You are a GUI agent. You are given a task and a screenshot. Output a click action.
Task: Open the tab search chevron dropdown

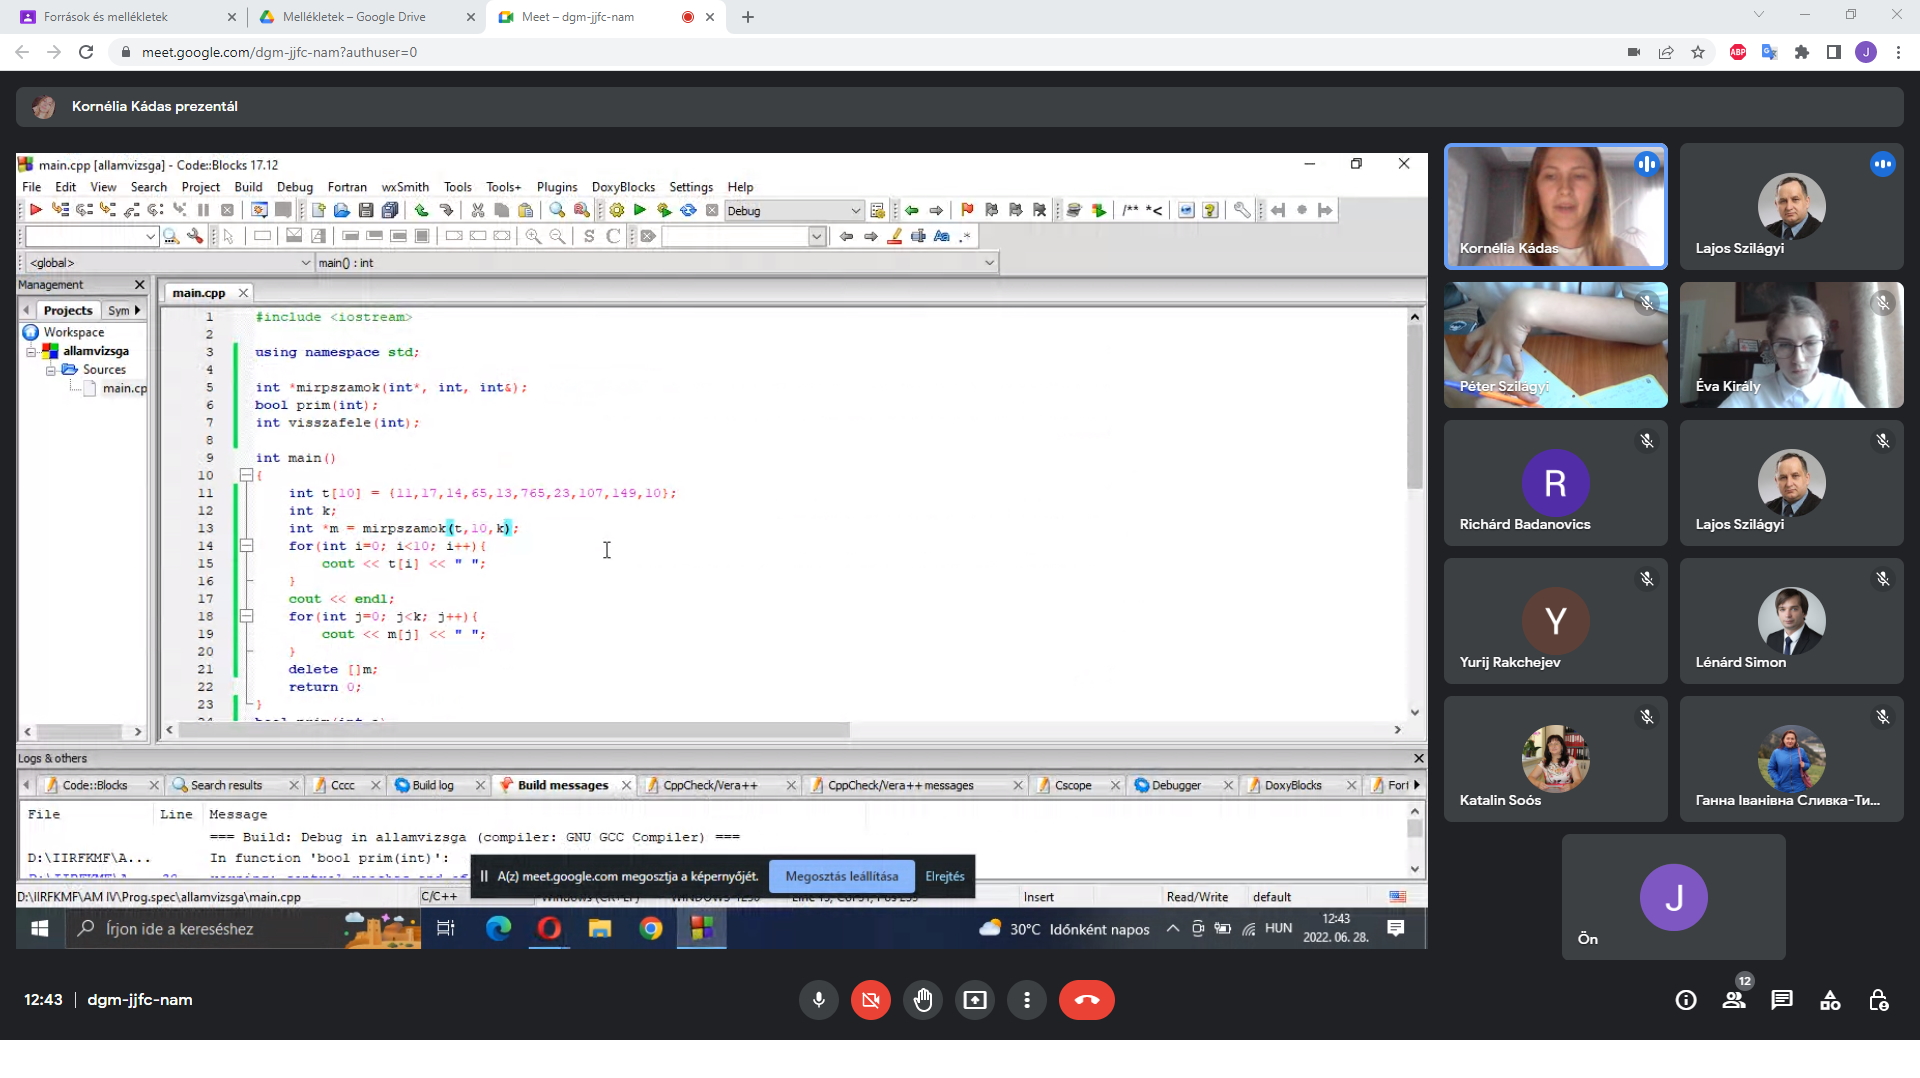(x=1759, y=15)
